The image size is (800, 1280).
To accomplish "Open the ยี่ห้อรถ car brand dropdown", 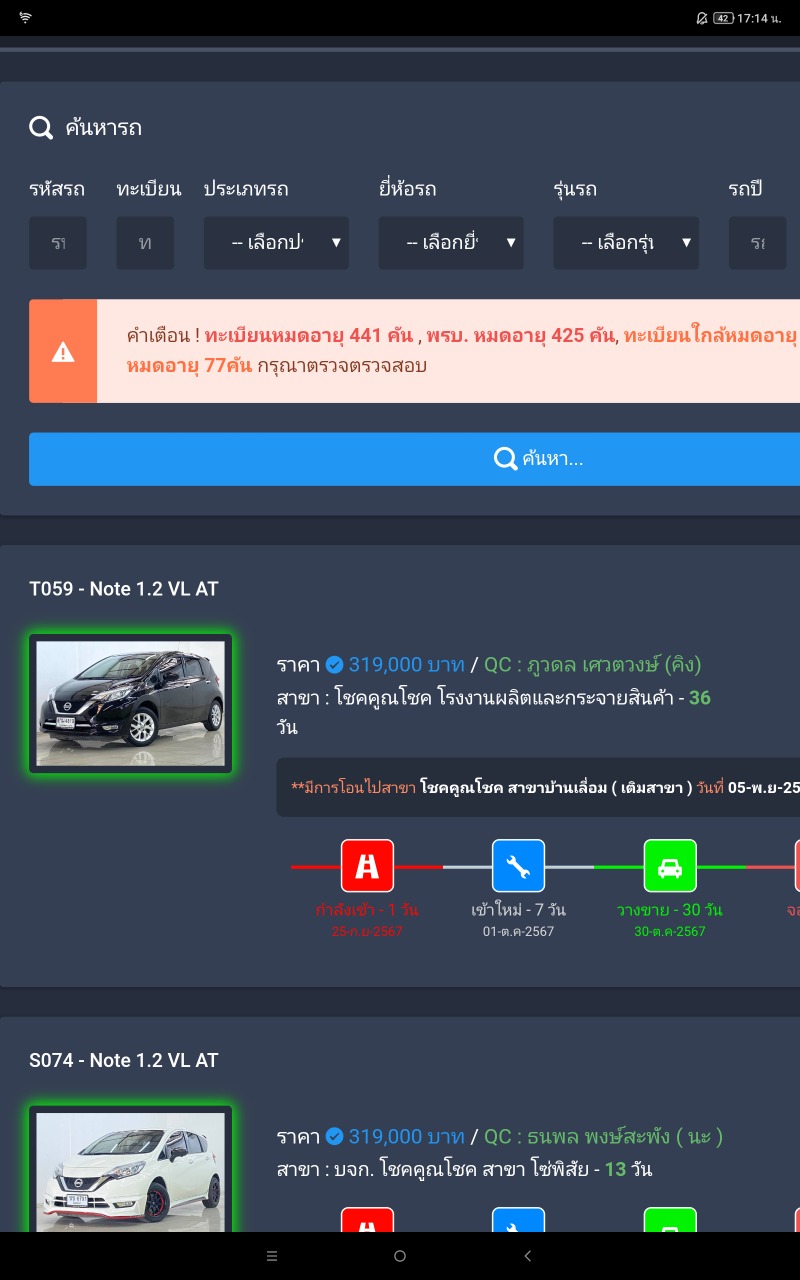I will (x=451, y=243).
